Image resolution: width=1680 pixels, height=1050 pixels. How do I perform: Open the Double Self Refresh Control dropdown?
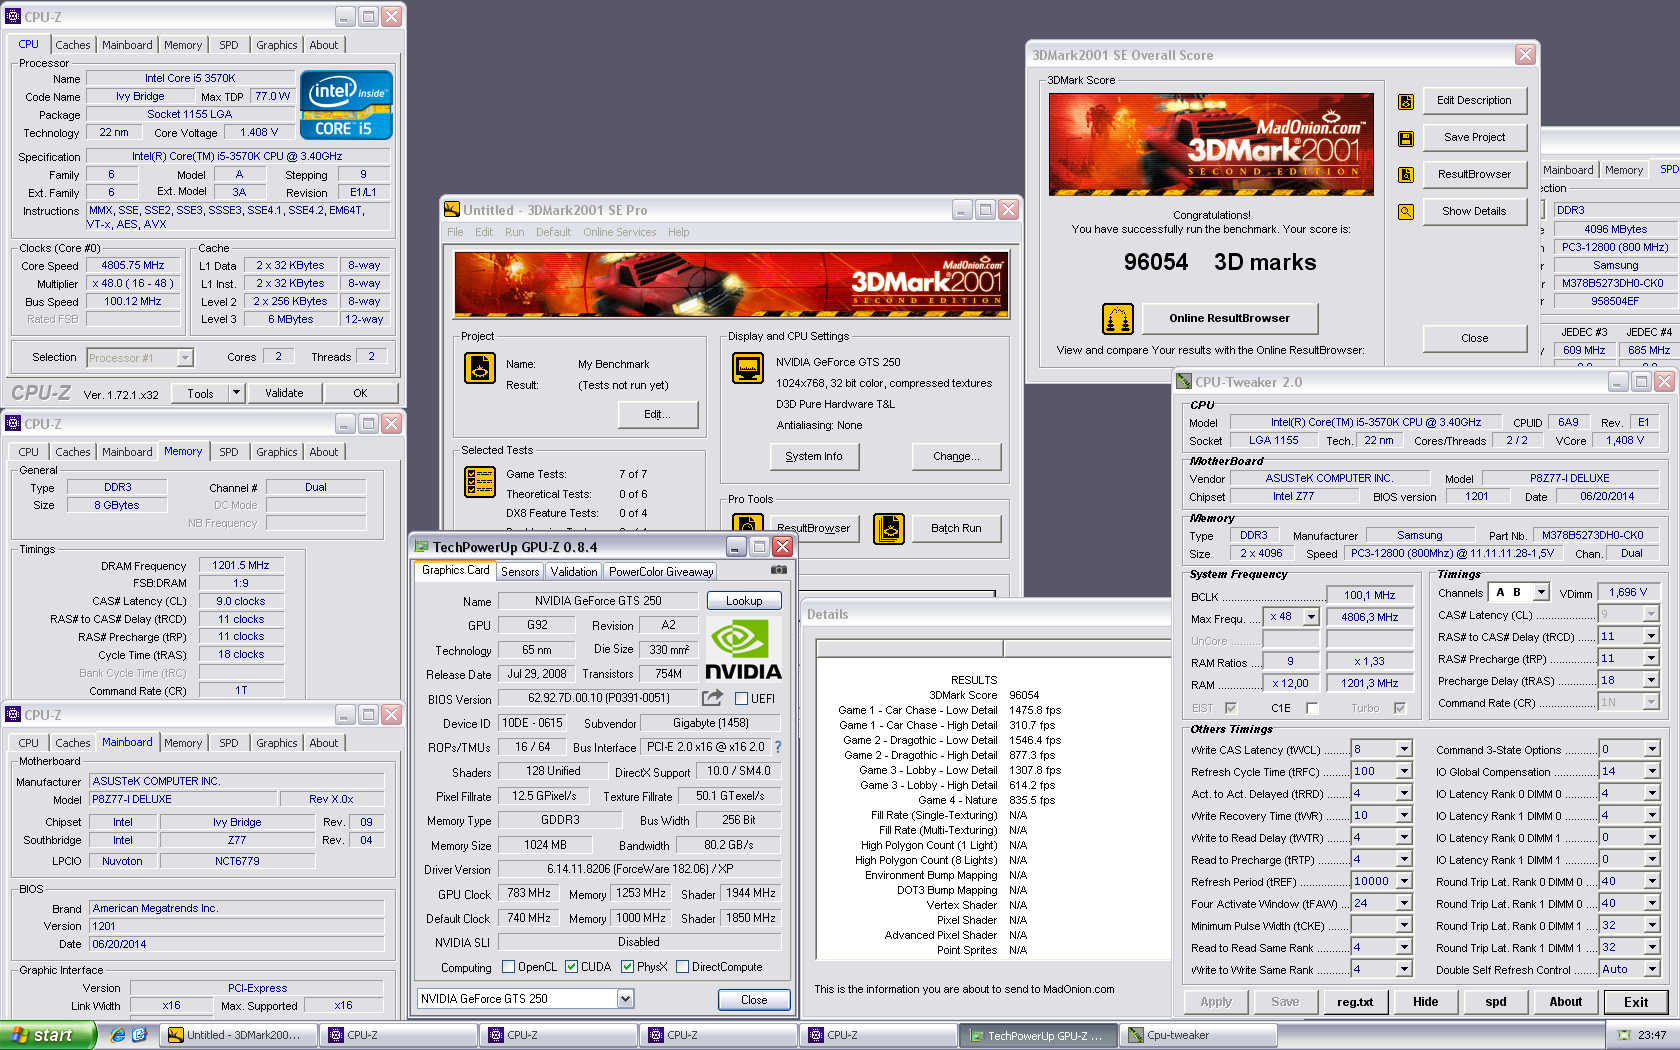[x=1652, y=969]
